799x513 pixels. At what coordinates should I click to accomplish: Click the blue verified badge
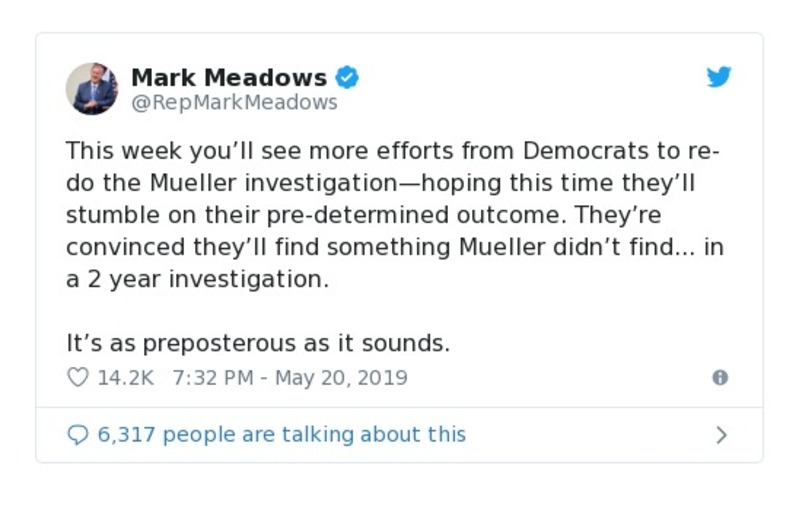click(347, 77)
